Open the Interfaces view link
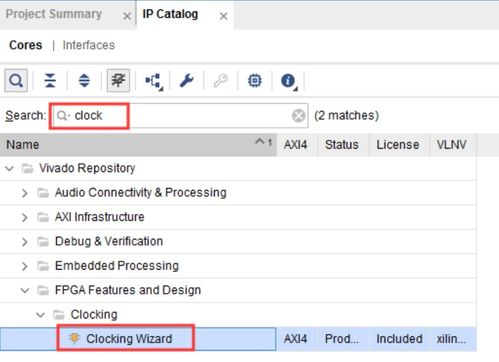This screenshot has height=362, width=499. coord(89,45)
